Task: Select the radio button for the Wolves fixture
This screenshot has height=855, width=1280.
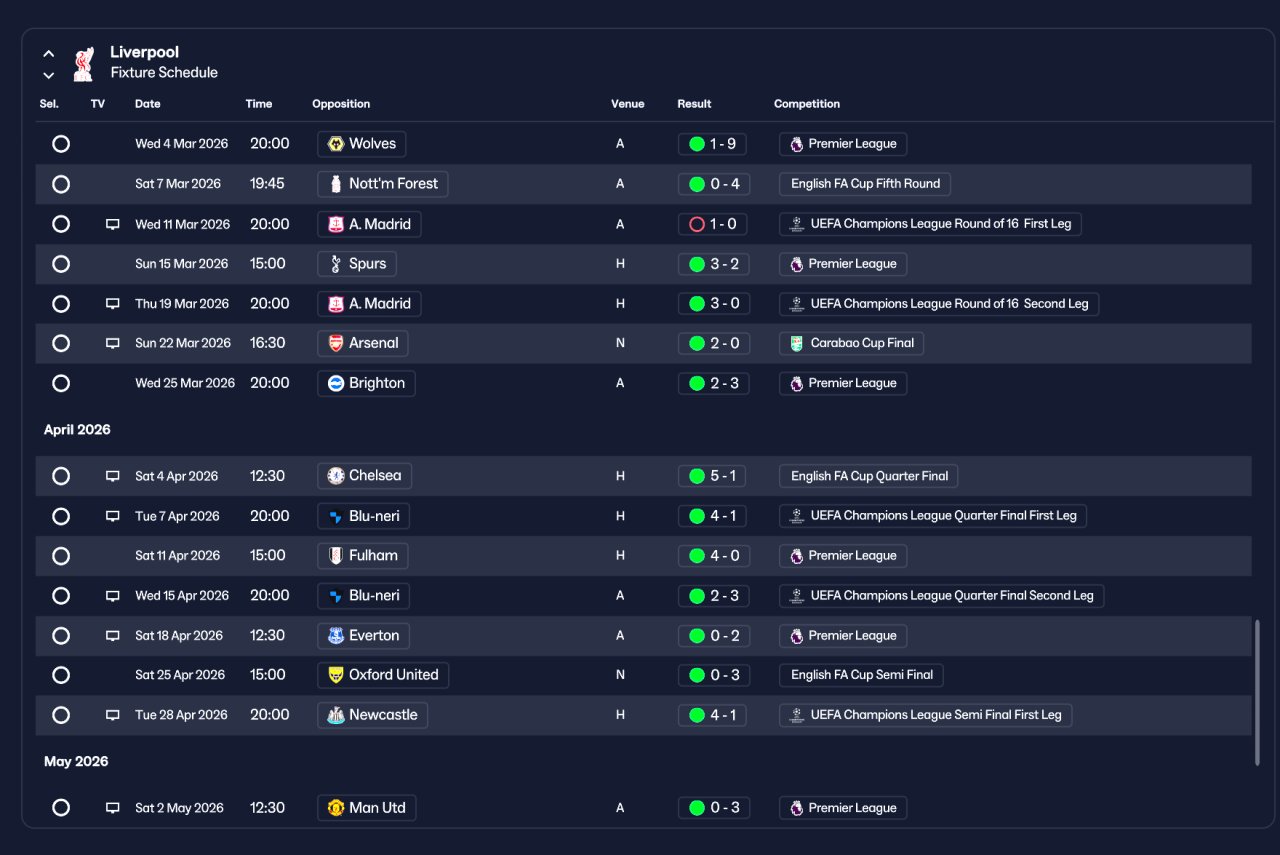Action: 61,144
